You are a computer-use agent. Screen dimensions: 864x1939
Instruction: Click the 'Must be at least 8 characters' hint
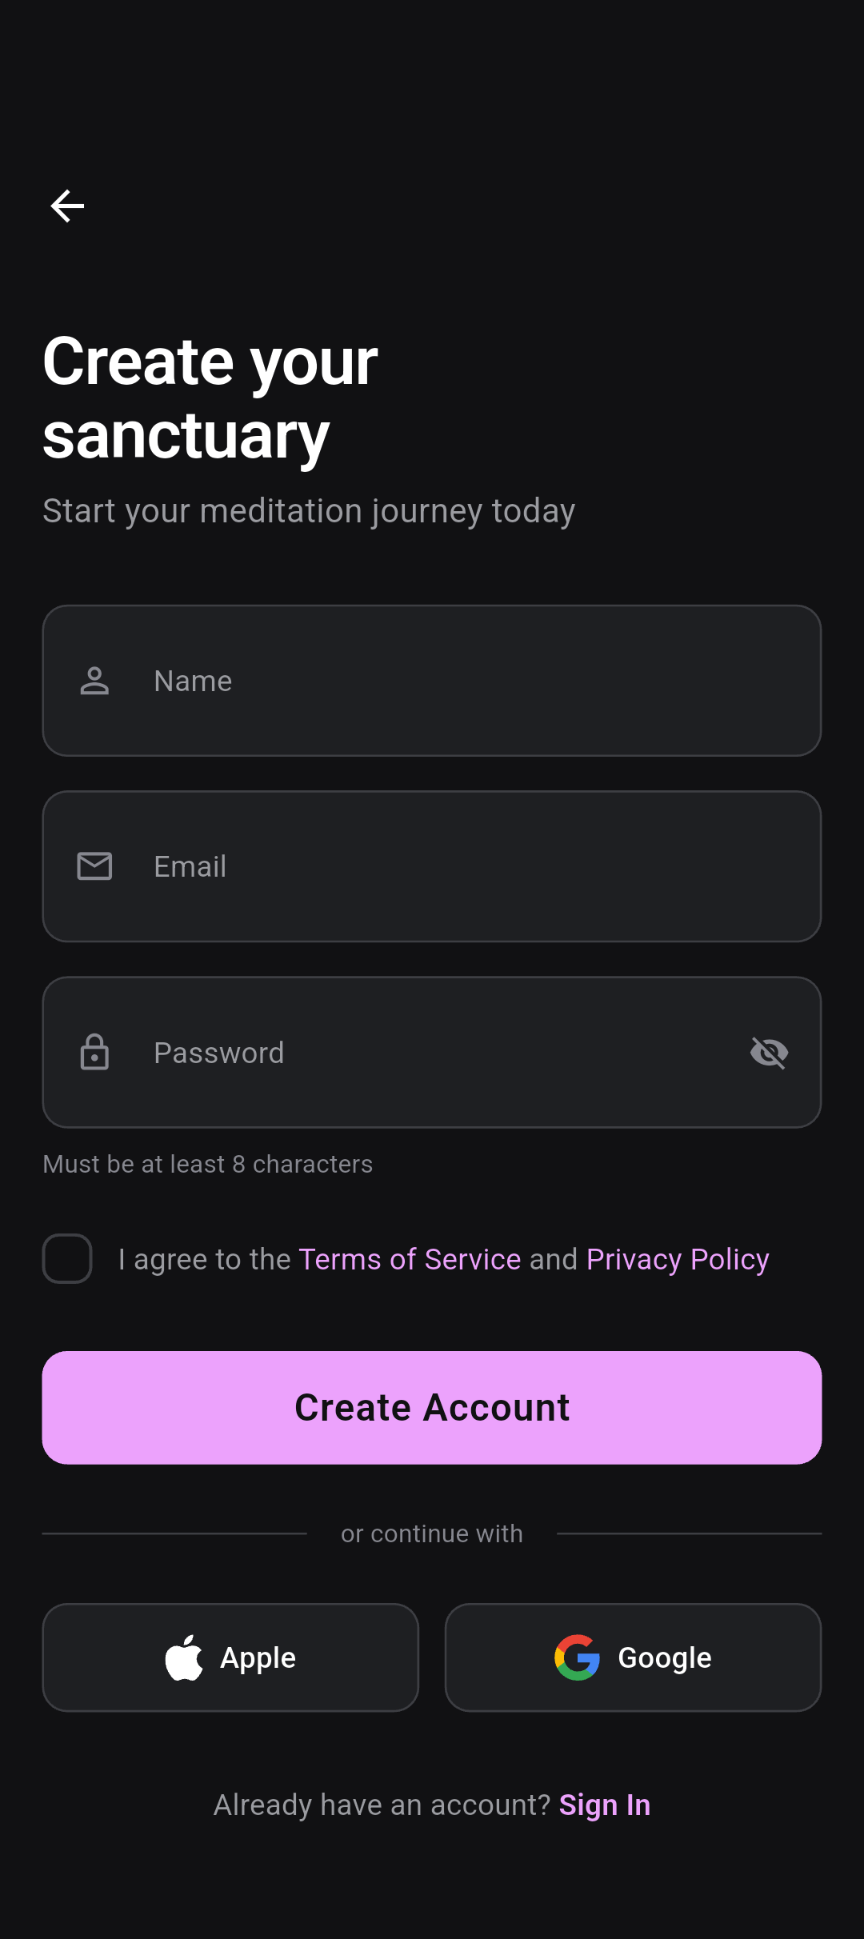pos(207,1164)
